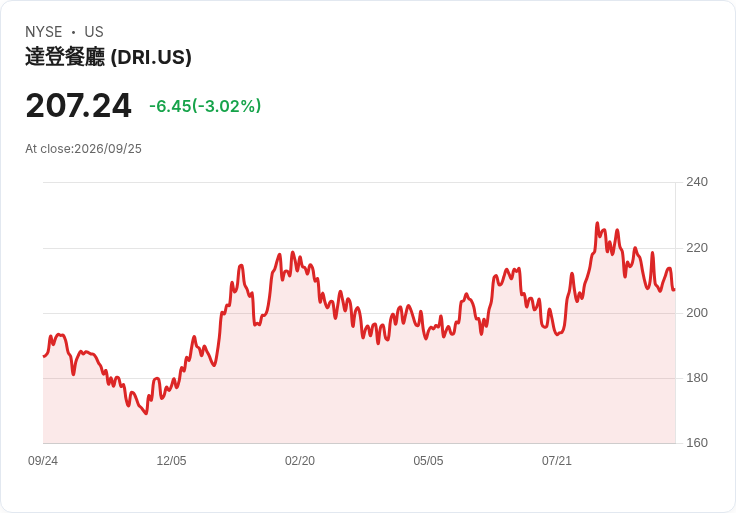Click the price change -6.45(-3.02%)
Screen dimensions: 736x513
(x=205, y=106)
